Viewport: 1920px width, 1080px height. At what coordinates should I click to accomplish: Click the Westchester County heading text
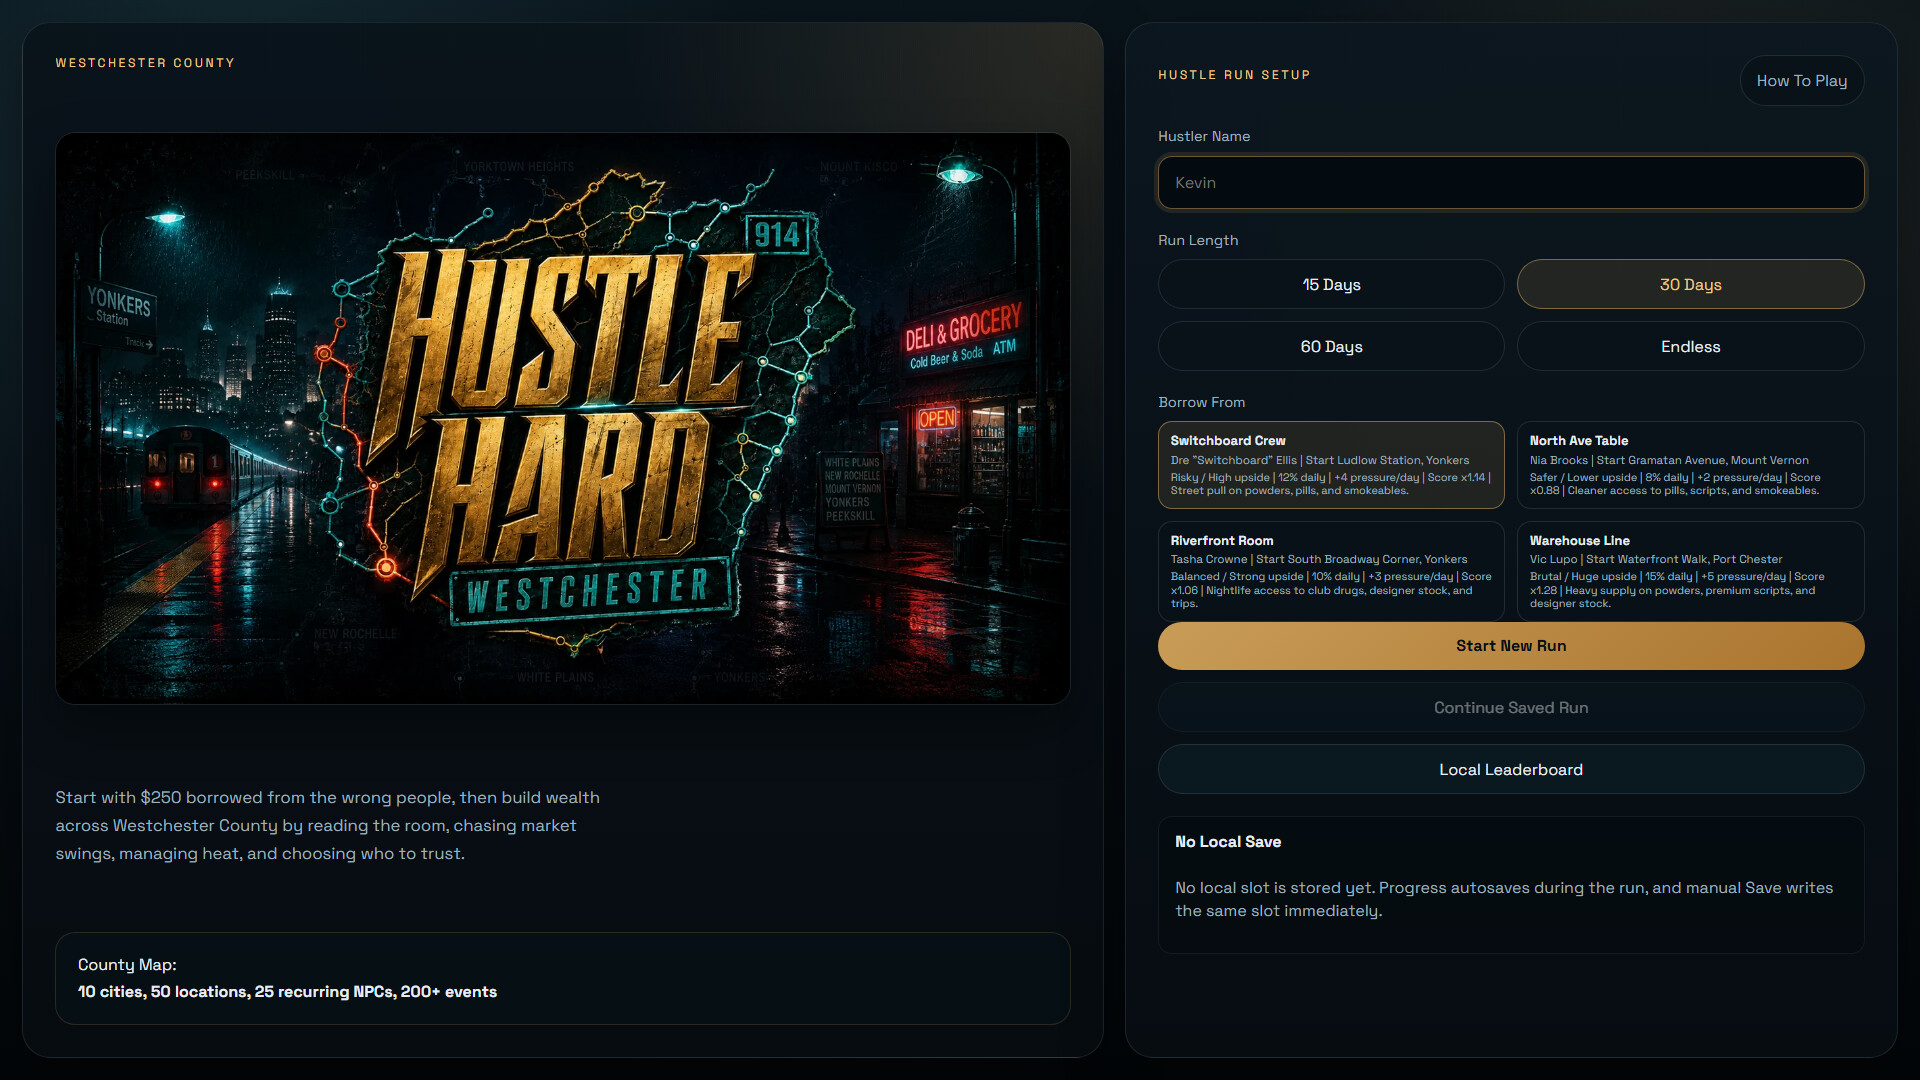pyautogui.click(x=145, y=63)
